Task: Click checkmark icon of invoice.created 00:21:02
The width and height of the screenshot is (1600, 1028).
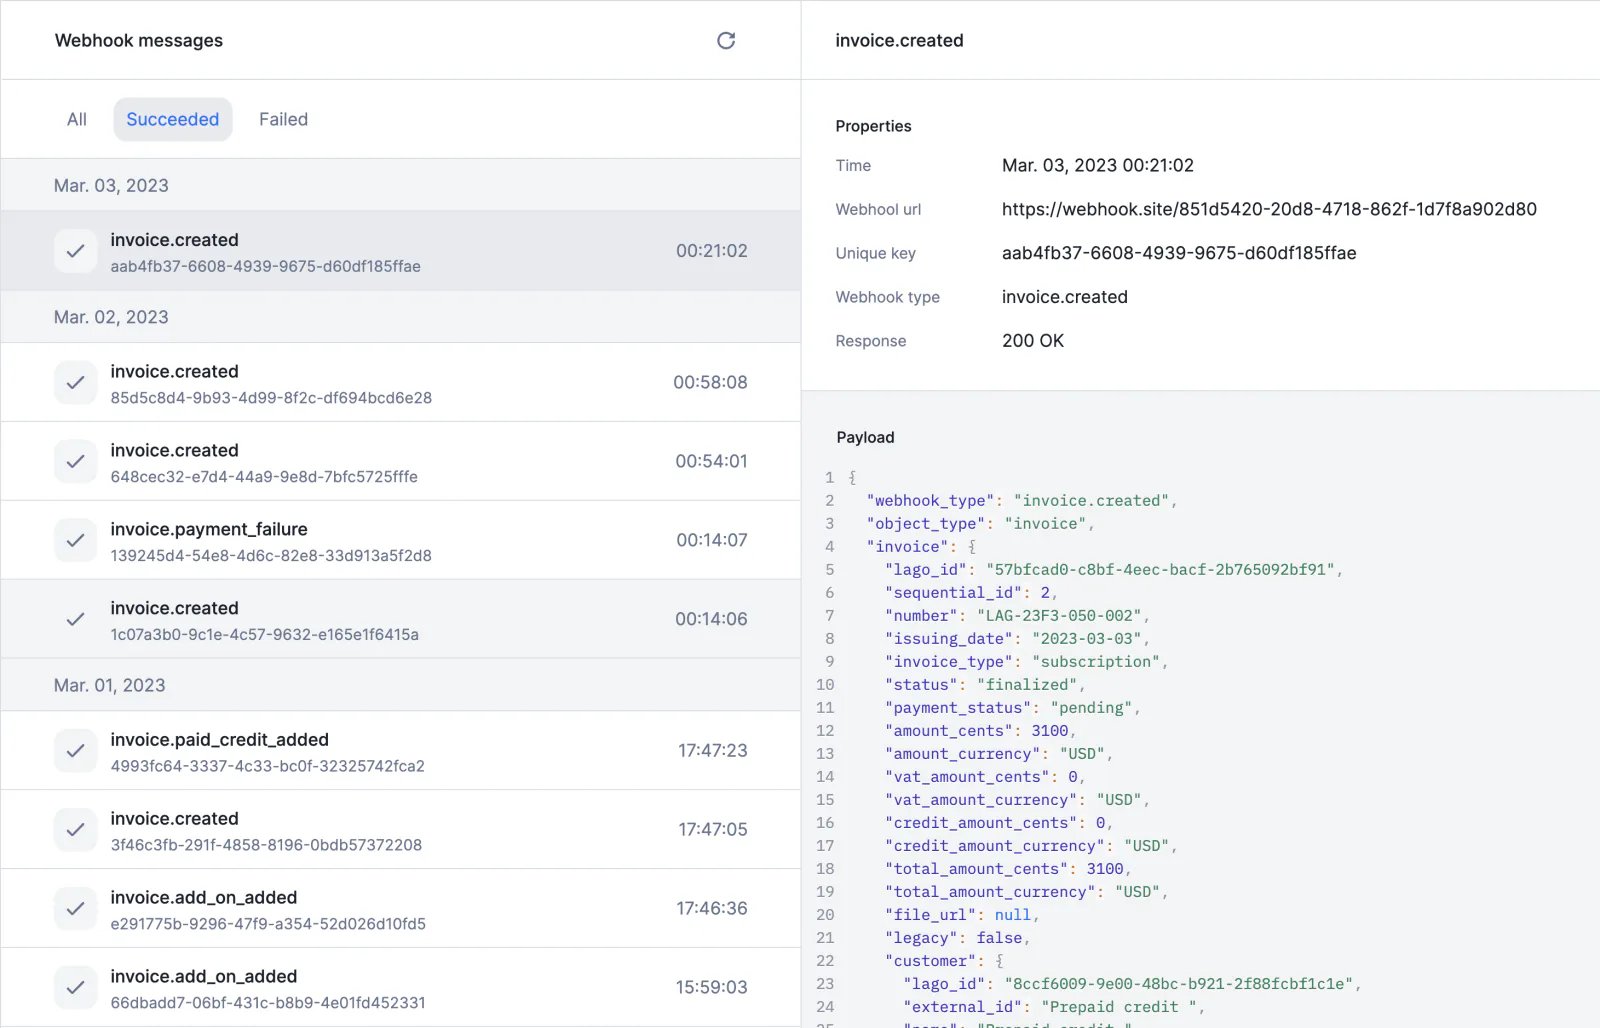Action: 75,251
